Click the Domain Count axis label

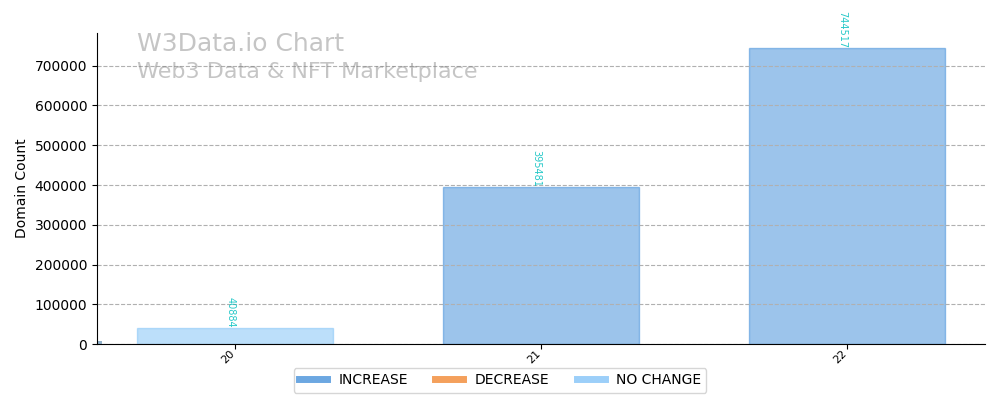pos(21,188)
